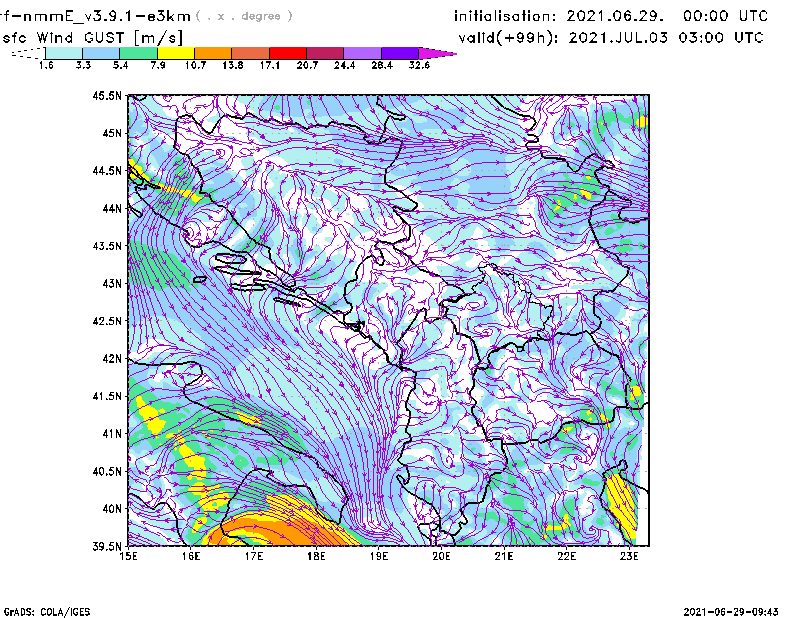Screen dimensions: 800x618
Task: Click the dashed white arrow at legend start
Action: (28, 53)
